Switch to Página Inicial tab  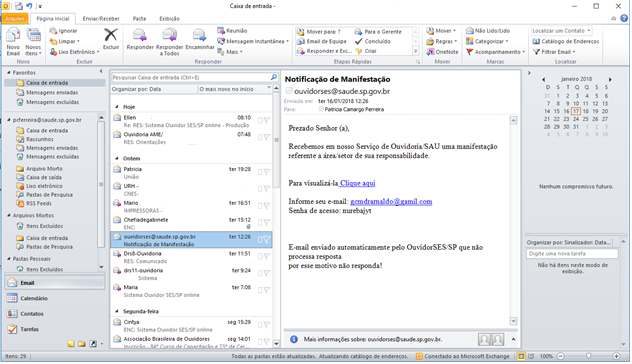point(53,19)
